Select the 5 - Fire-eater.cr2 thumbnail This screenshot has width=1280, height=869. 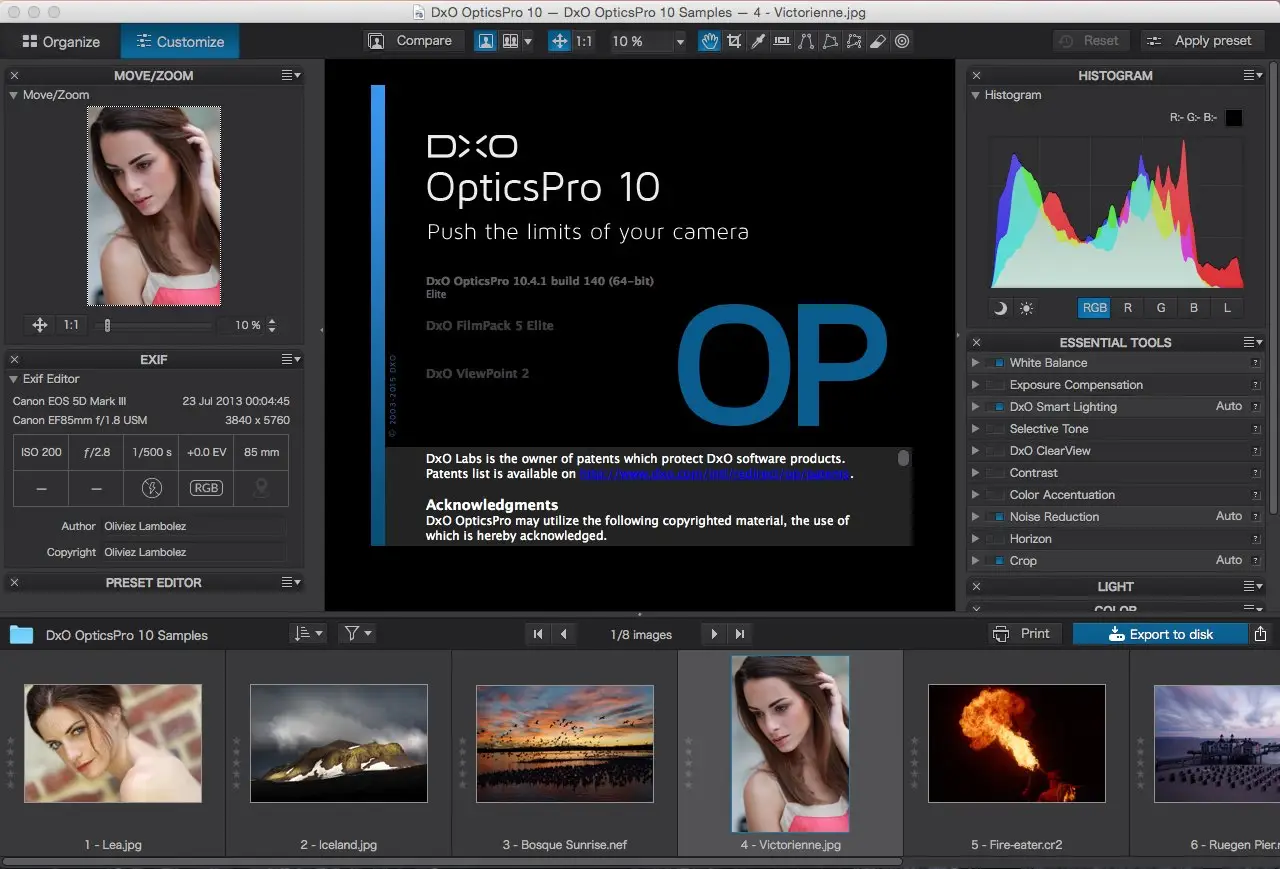coord(1016,743)
